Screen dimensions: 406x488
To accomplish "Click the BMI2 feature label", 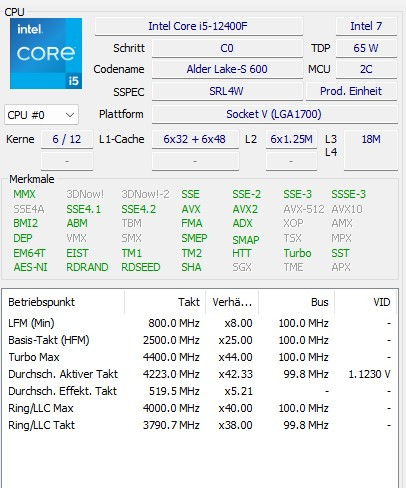I will coord(25,223).
